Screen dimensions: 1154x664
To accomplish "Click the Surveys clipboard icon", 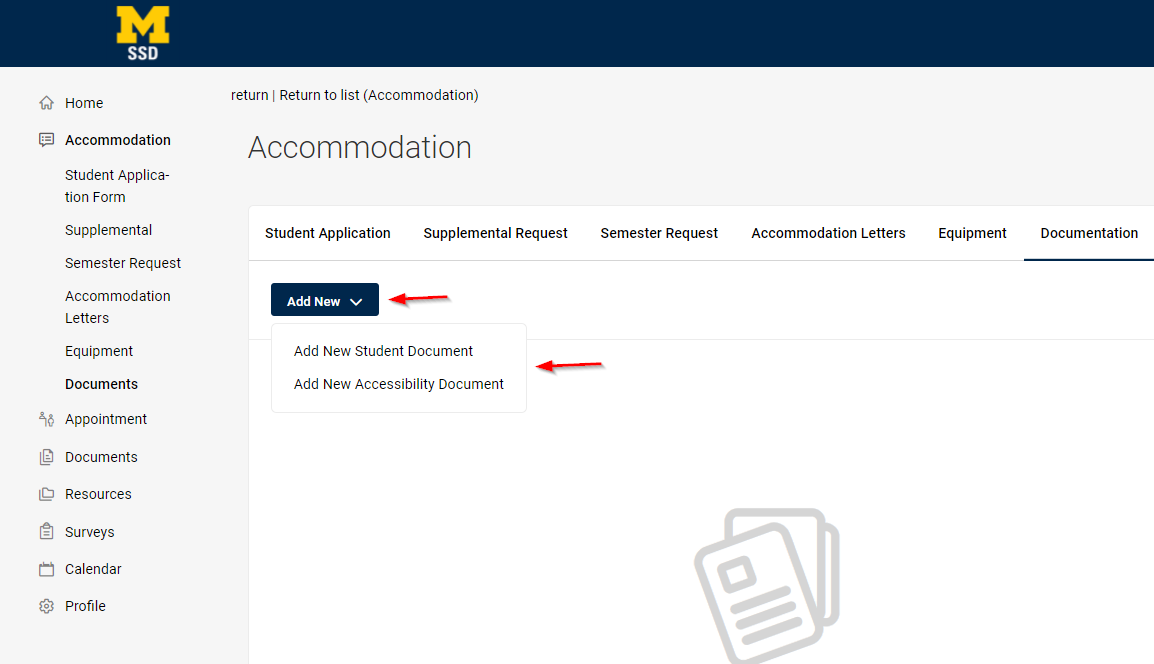I will [46, 532].
